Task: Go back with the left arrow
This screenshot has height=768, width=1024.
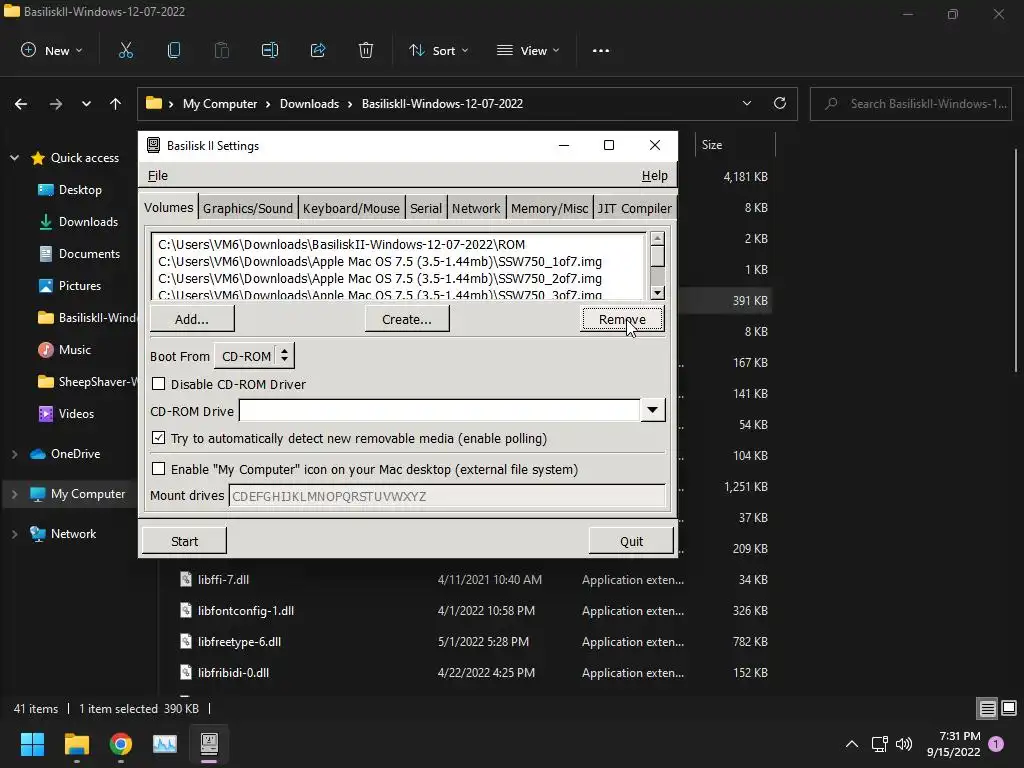Action: [21, 104]
